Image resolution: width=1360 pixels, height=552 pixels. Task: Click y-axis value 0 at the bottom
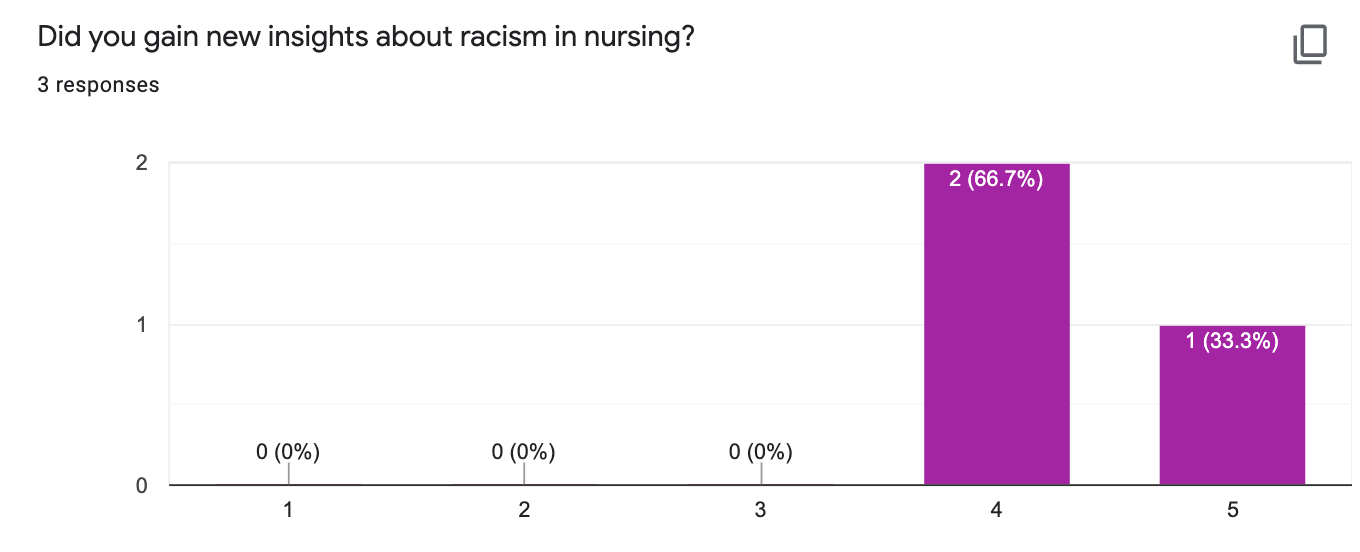[x=141, y=486]
